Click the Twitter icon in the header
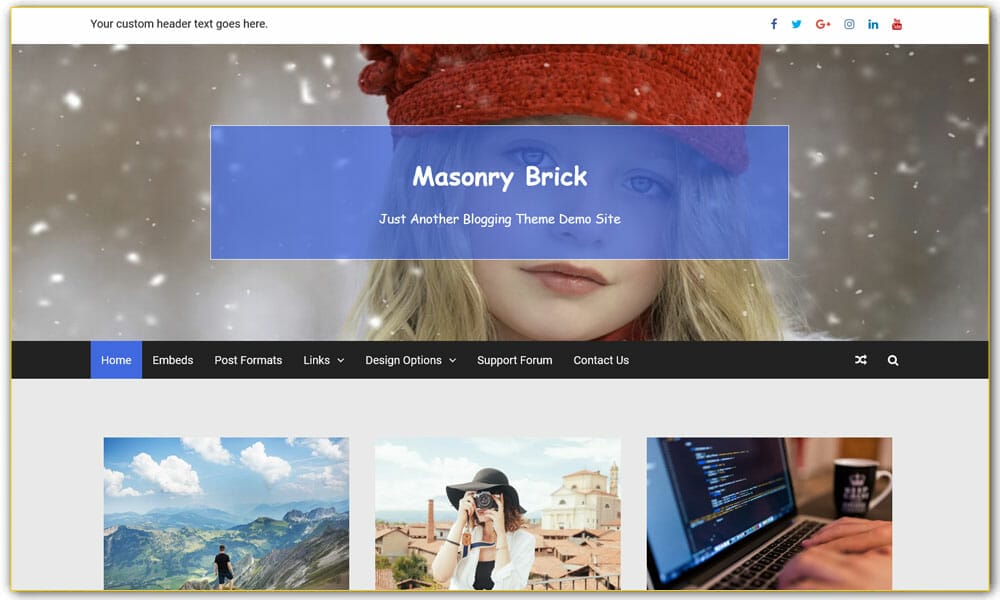 tap(797, 23)
